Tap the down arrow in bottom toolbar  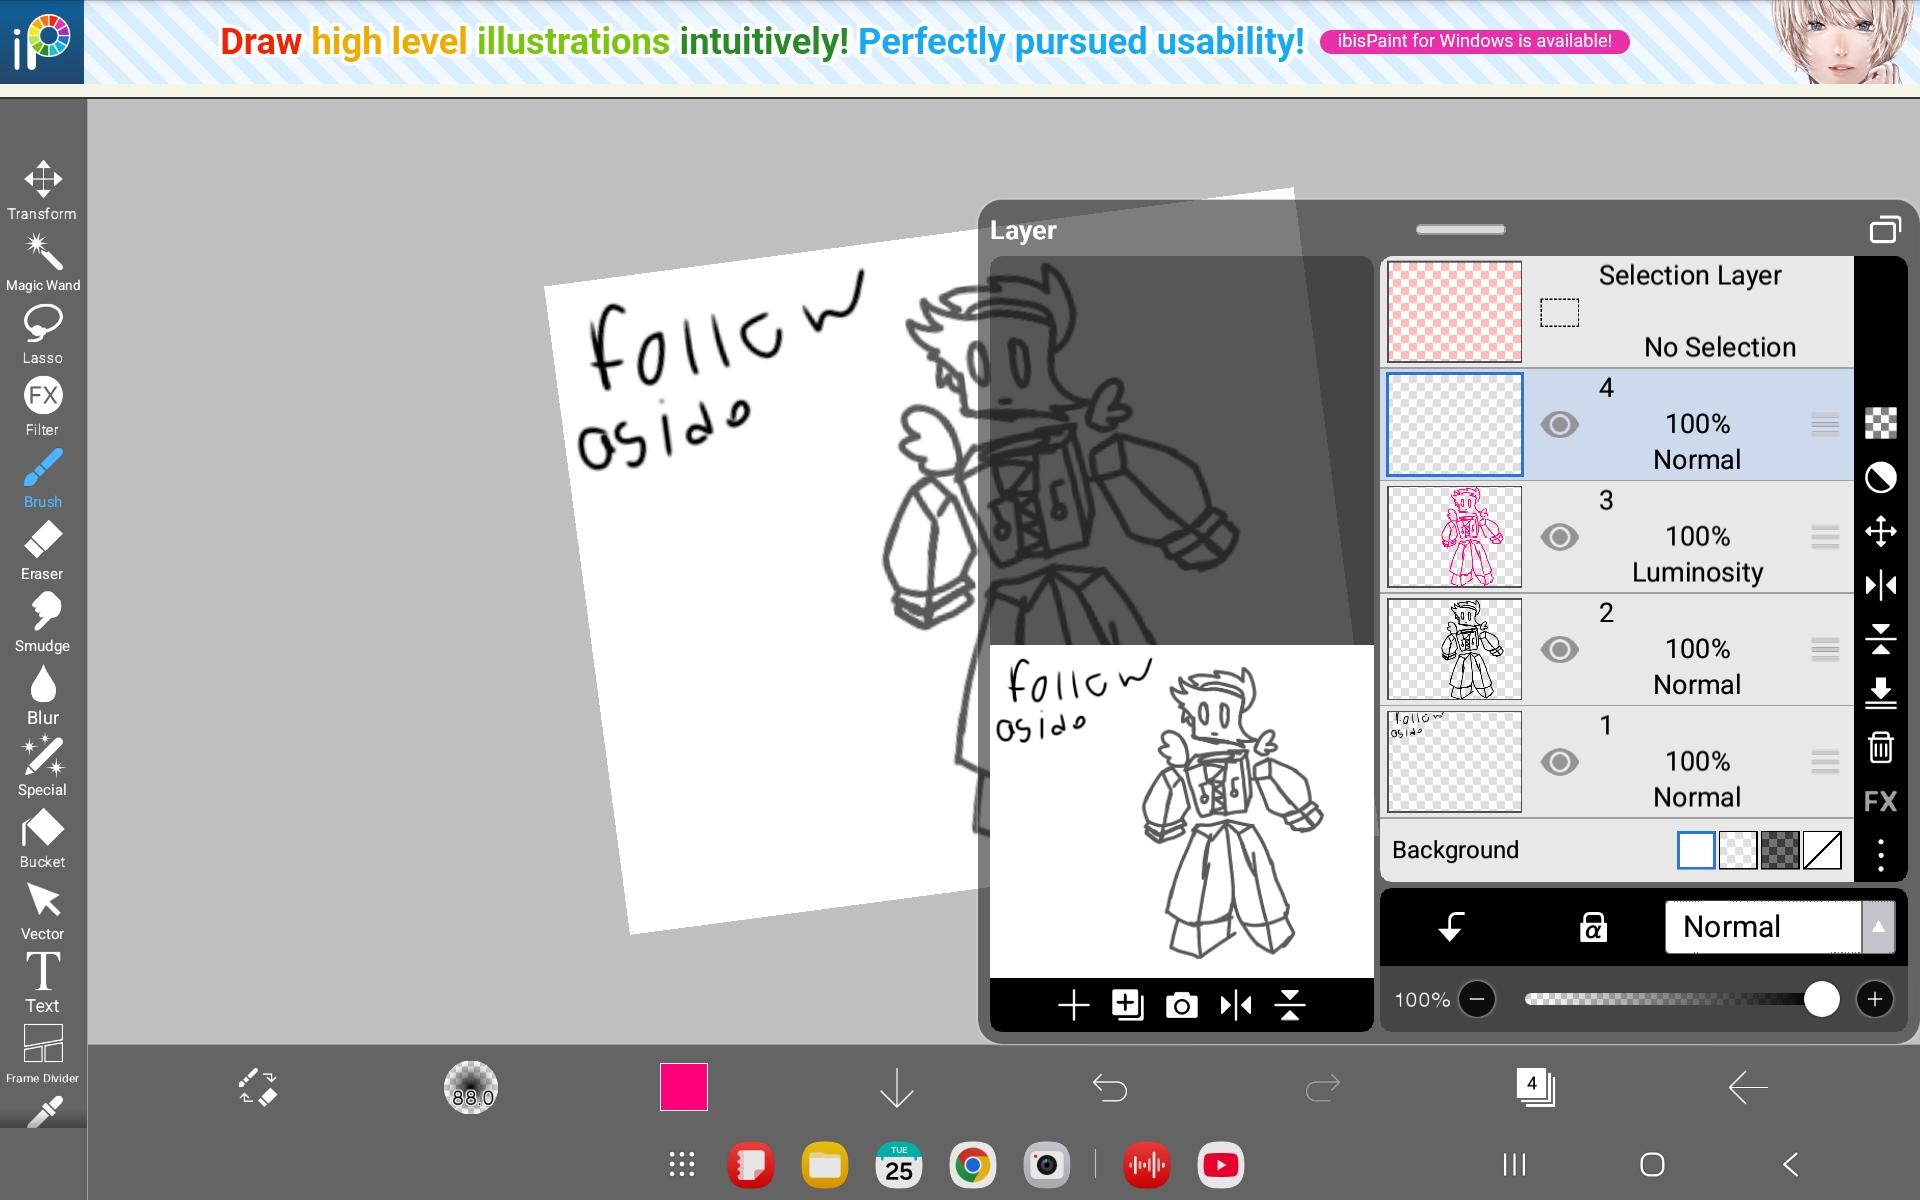pos(897,1087)
